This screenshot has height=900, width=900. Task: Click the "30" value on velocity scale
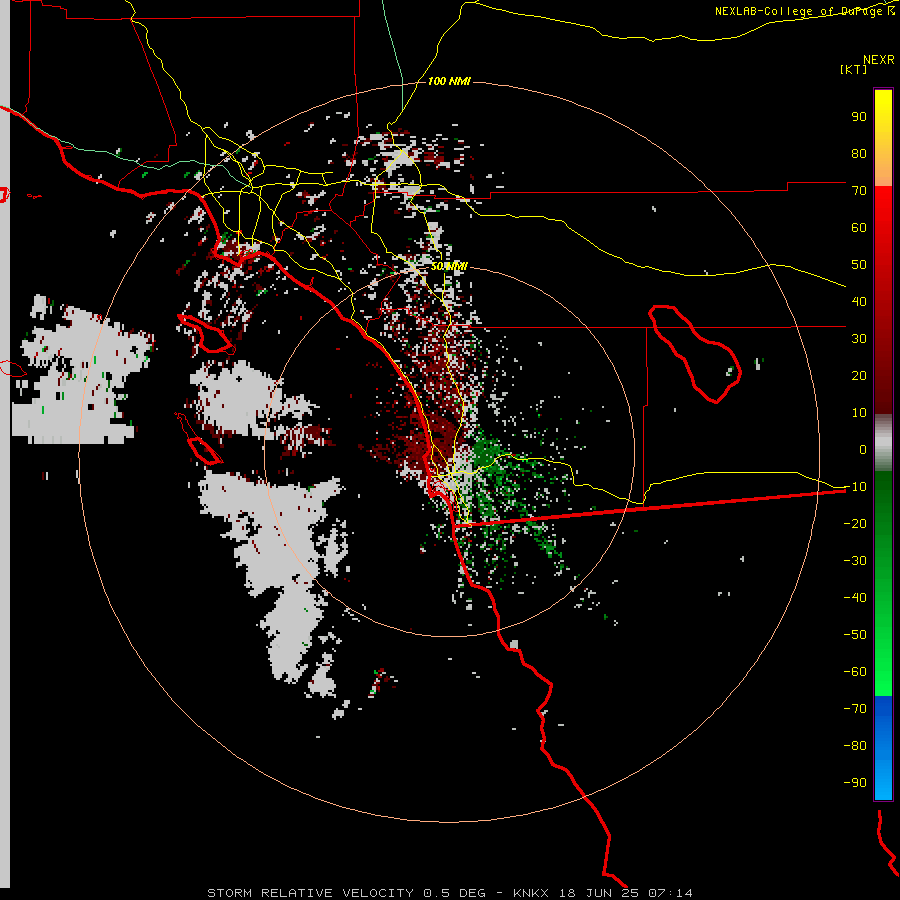859,339
